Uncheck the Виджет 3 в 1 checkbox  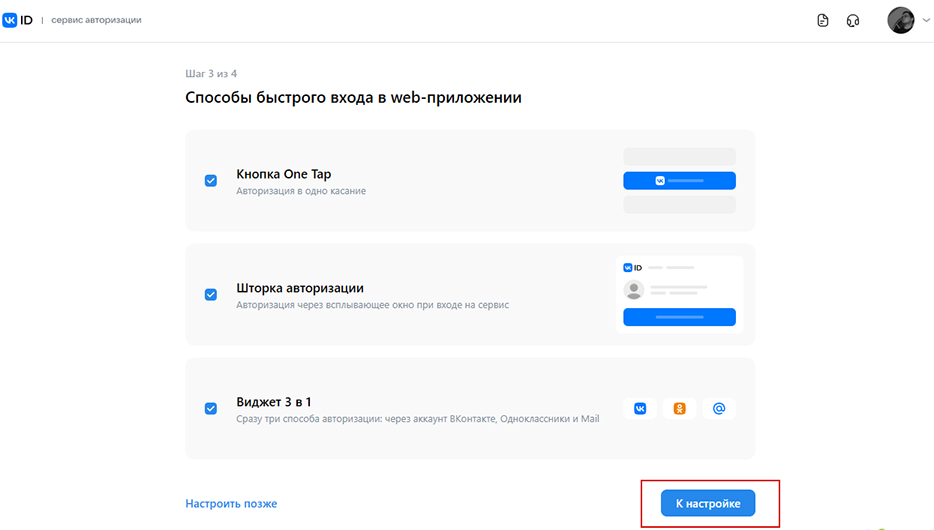(211, 409)
